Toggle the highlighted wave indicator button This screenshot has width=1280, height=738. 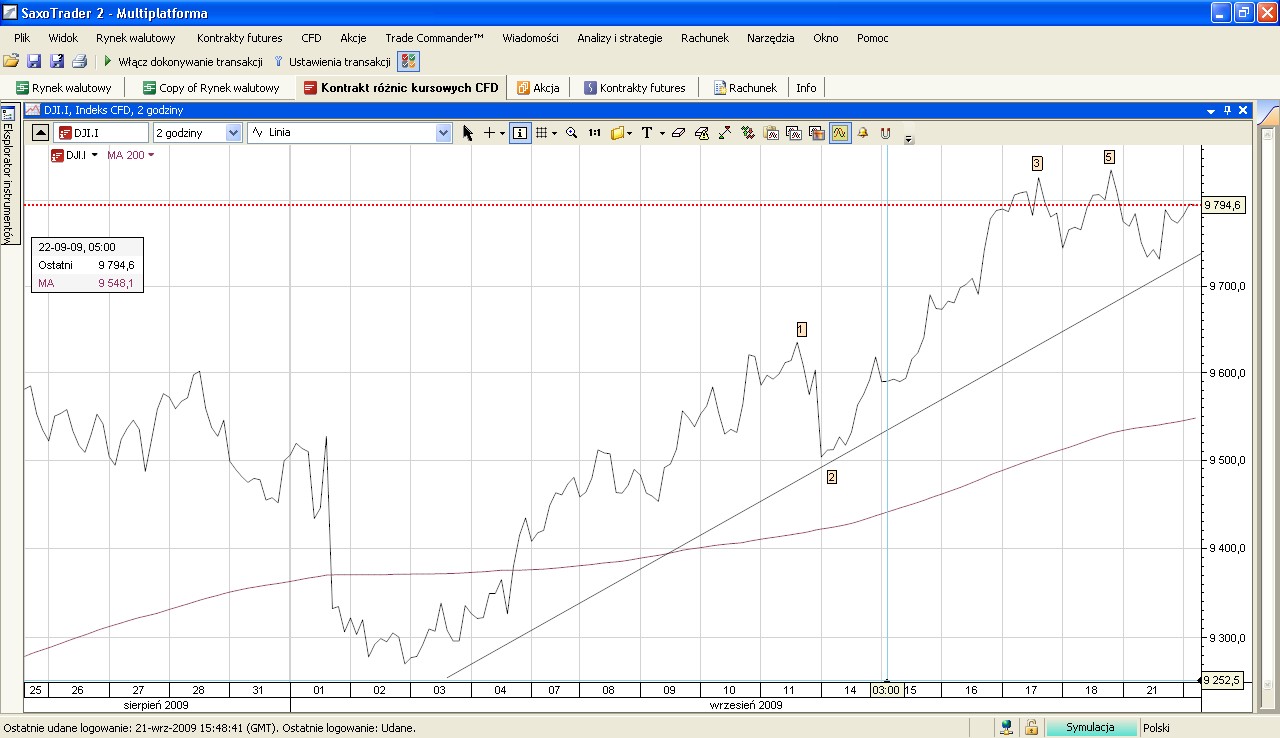(840, 133)
